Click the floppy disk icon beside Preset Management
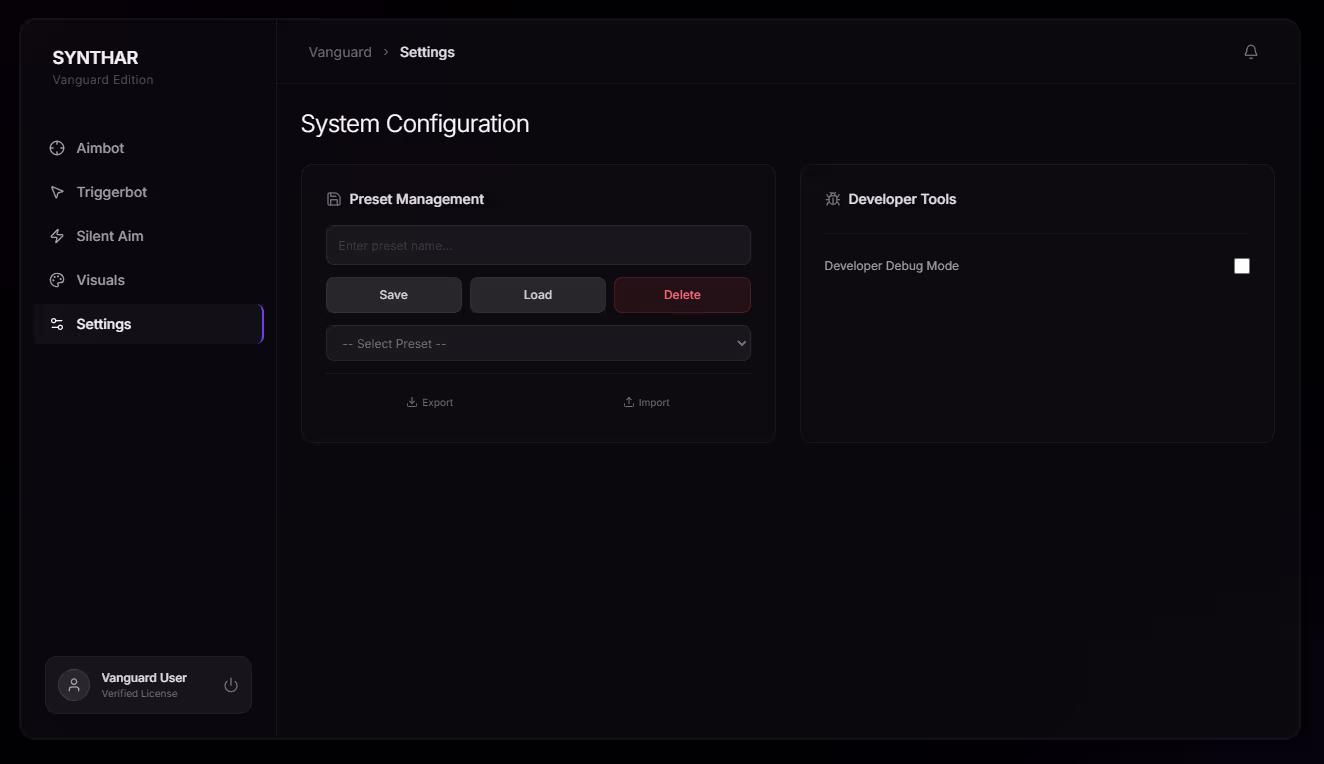 click(334, 199)
